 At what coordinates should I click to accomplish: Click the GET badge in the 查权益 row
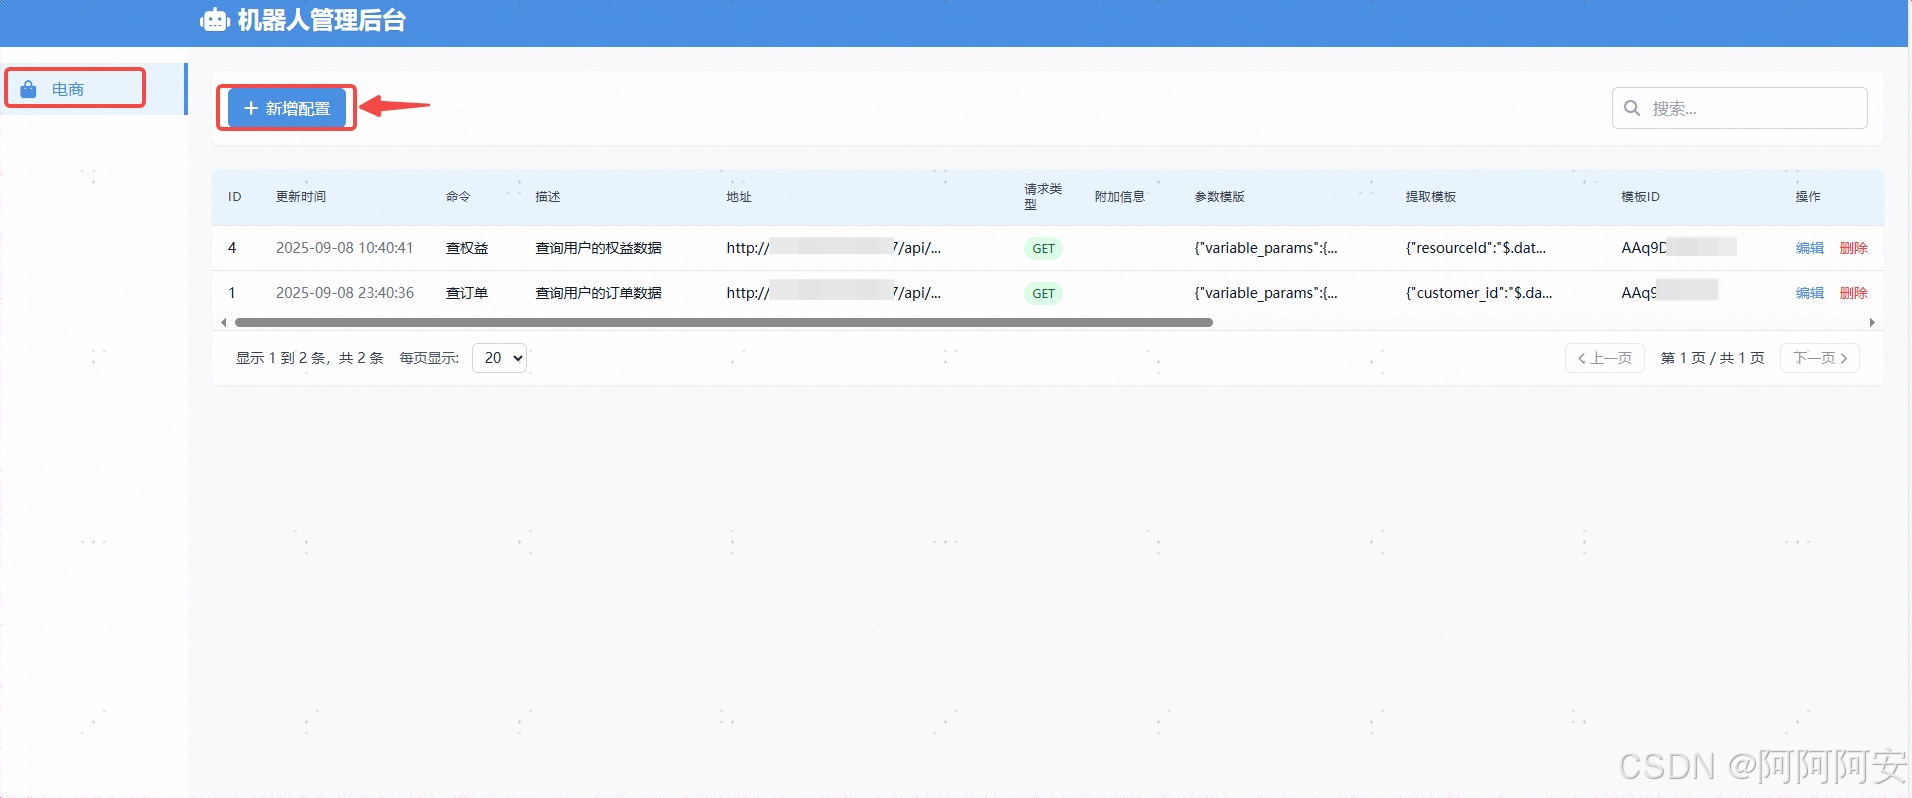(1043, 249)
